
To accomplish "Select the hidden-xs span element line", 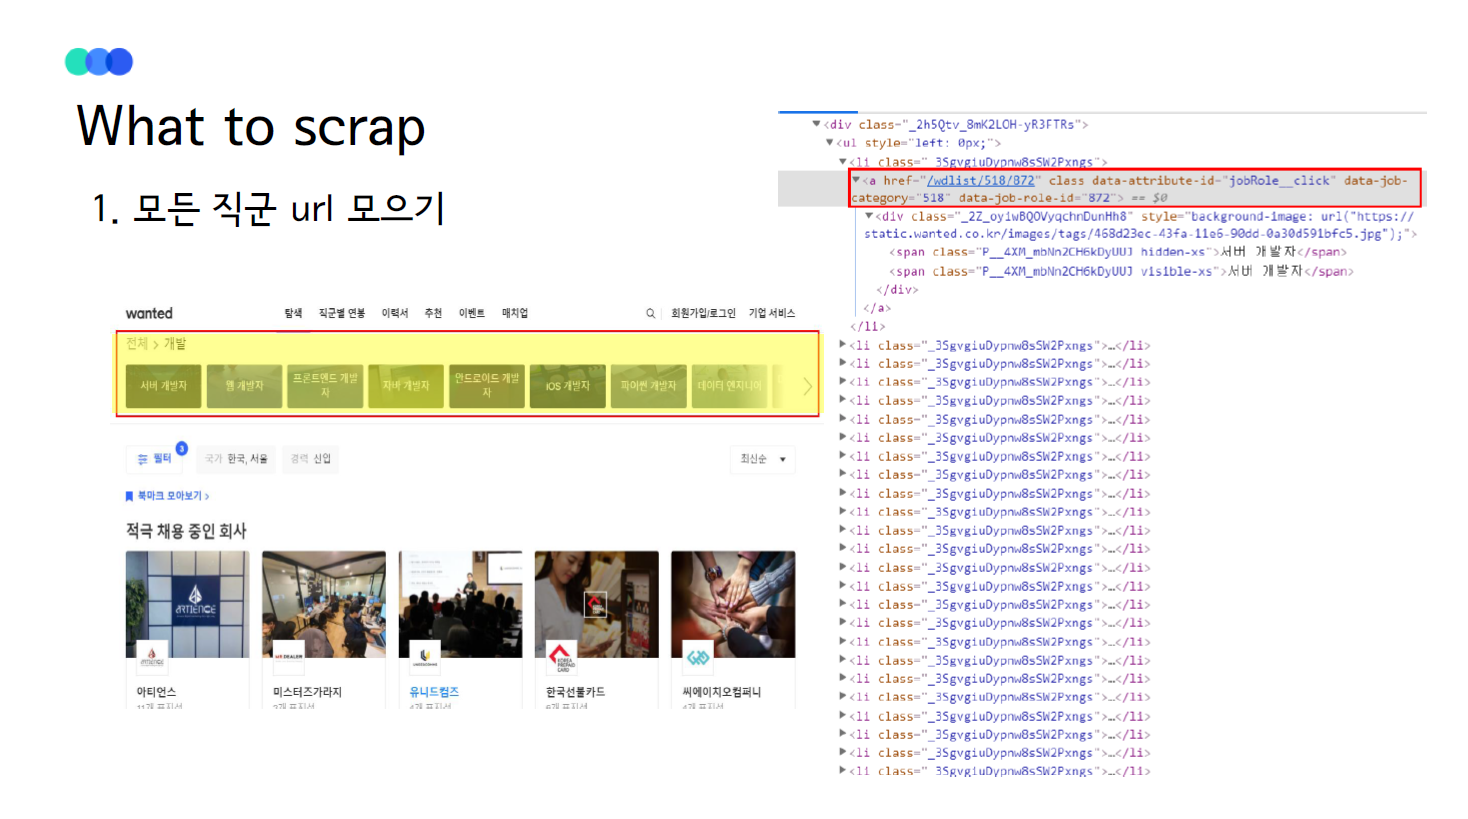I will point(1118,252).
